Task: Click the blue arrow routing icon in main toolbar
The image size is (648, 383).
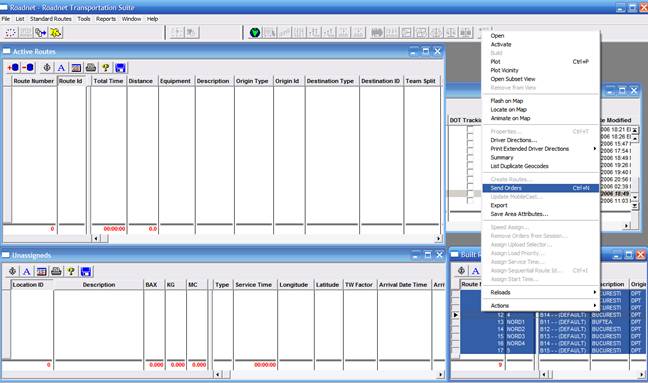Action: click(x=40, y=32)
